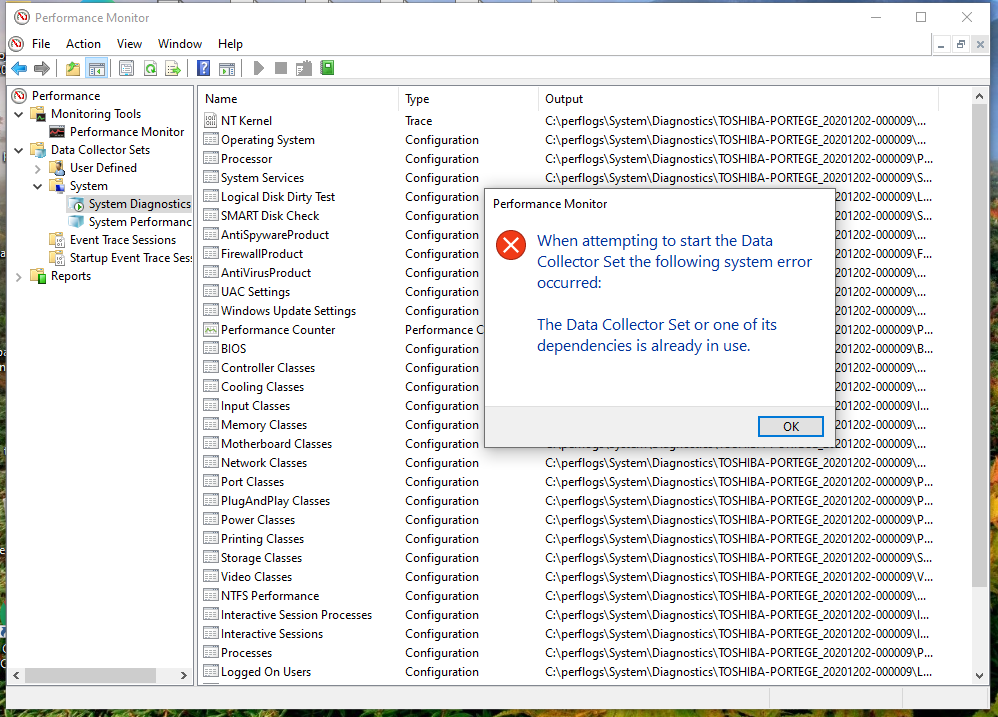Click the System Performance node icon
This screenshot has width=998, height=717.
coord(76,221)
